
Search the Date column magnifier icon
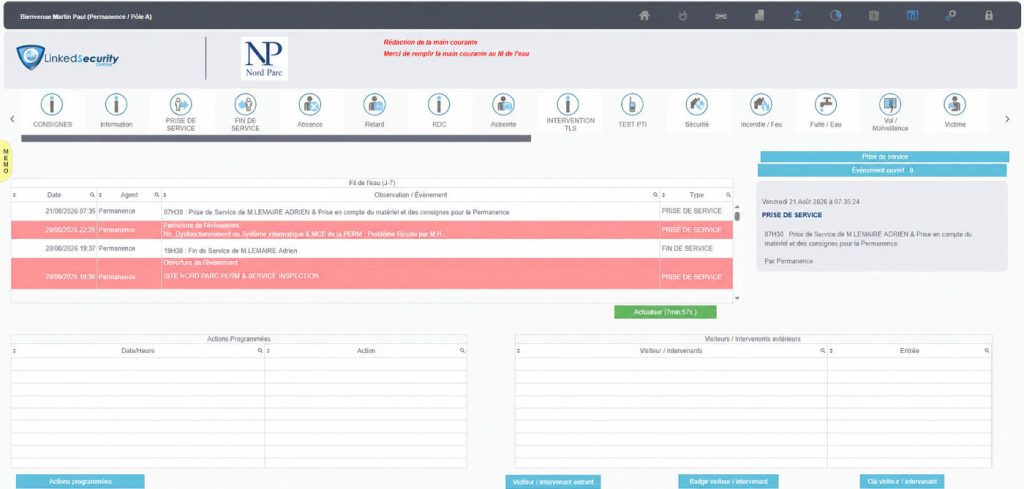(x=92, y=195)
